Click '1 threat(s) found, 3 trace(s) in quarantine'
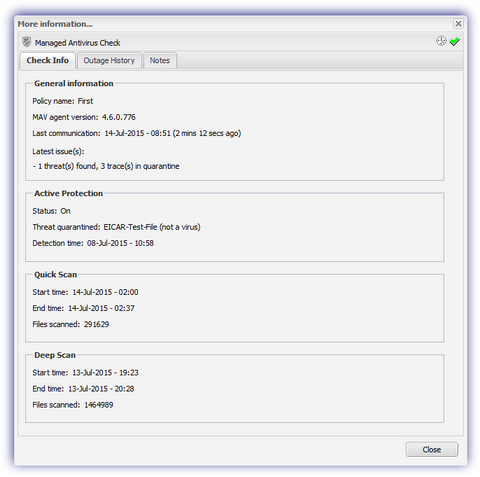Screen dimensions: 480x477 click(106, 166)
